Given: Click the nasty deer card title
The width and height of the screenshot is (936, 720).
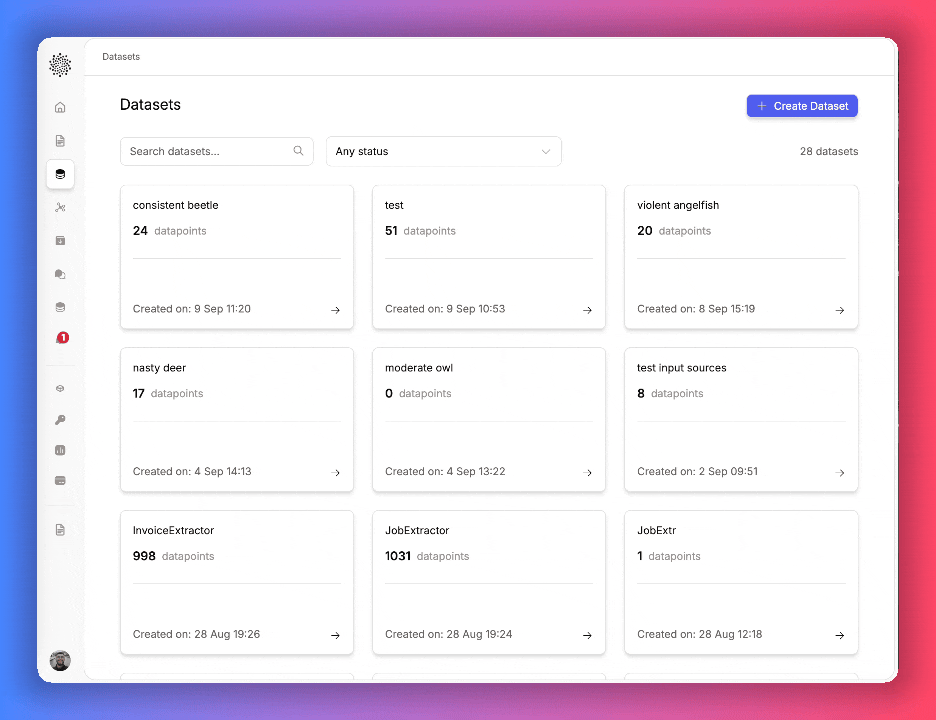Looking at the screenshot, I should 159,368.
